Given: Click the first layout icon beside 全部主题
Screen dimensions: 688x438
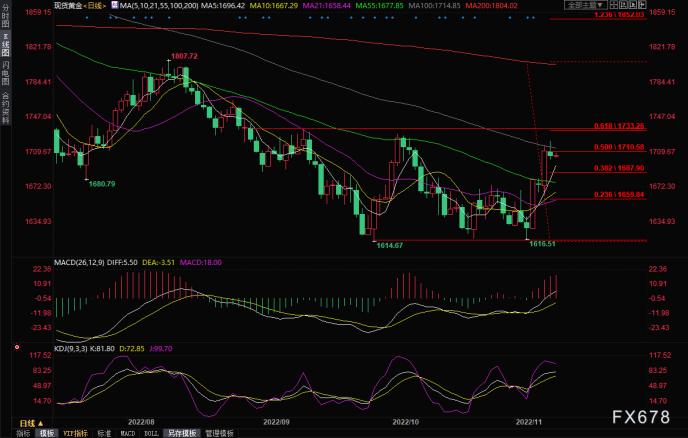Looking at the screenshot, I should [x=614, y=5].
